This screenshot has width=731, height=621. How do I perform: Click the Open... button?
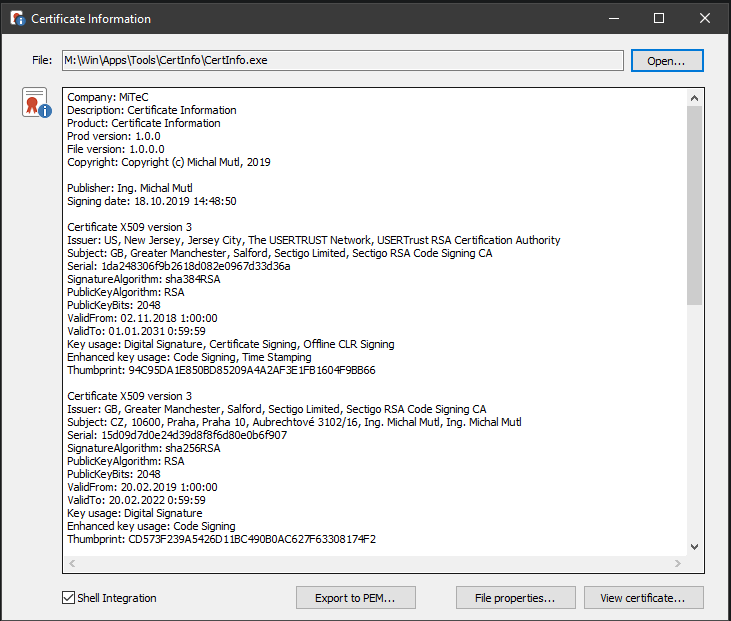point(667,61)
